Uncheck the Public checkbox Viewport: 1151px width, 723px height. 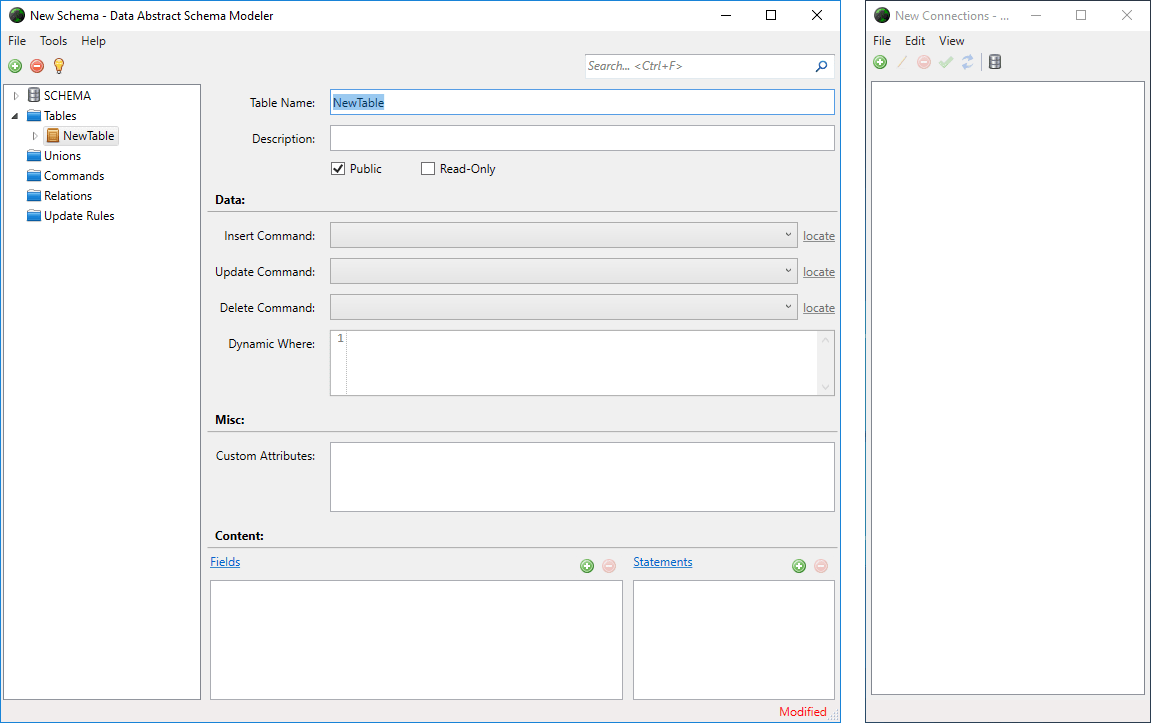point(338,169)
